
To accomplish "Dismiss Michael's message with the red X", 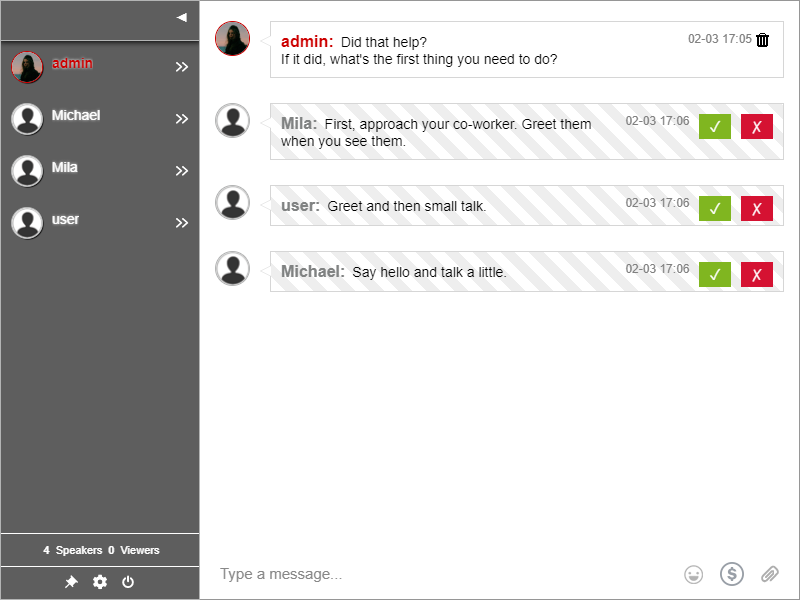I will (x=757, y=274).
